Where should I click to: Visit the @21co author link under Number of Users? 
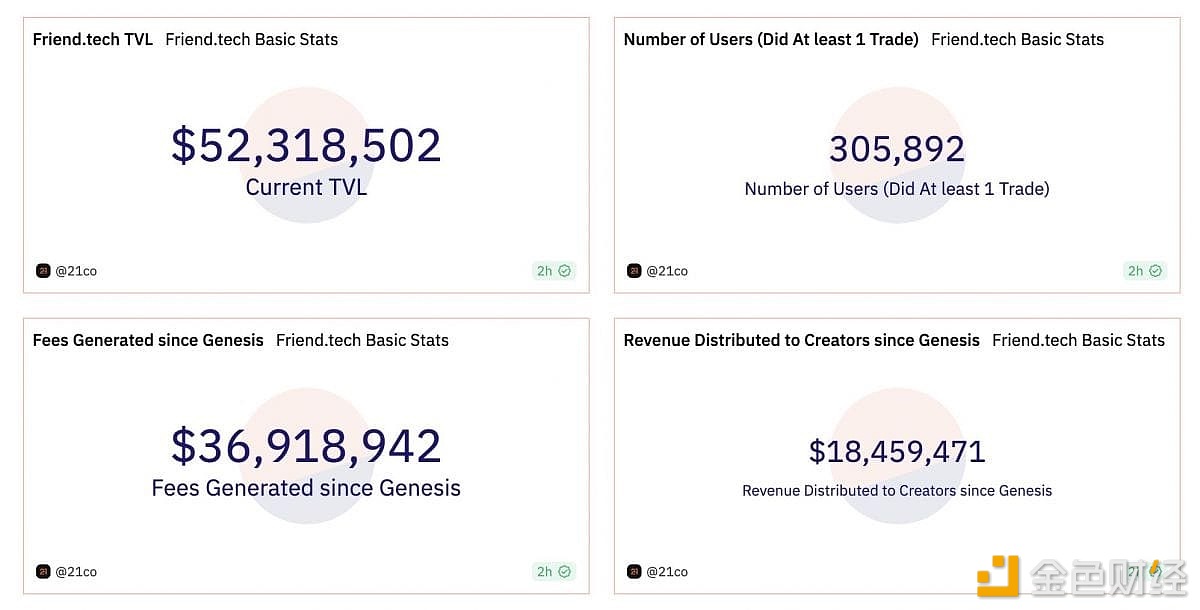[667, 271]
